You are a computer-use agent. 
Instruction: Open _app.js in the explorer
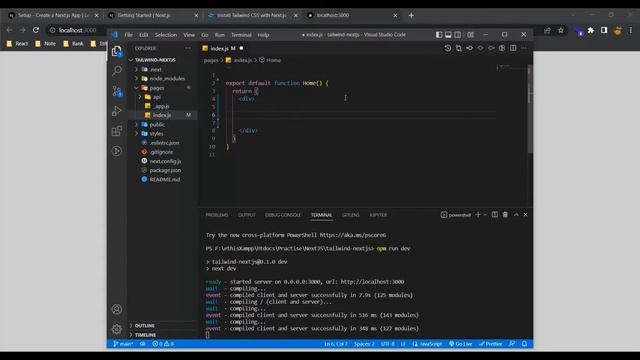162,106
